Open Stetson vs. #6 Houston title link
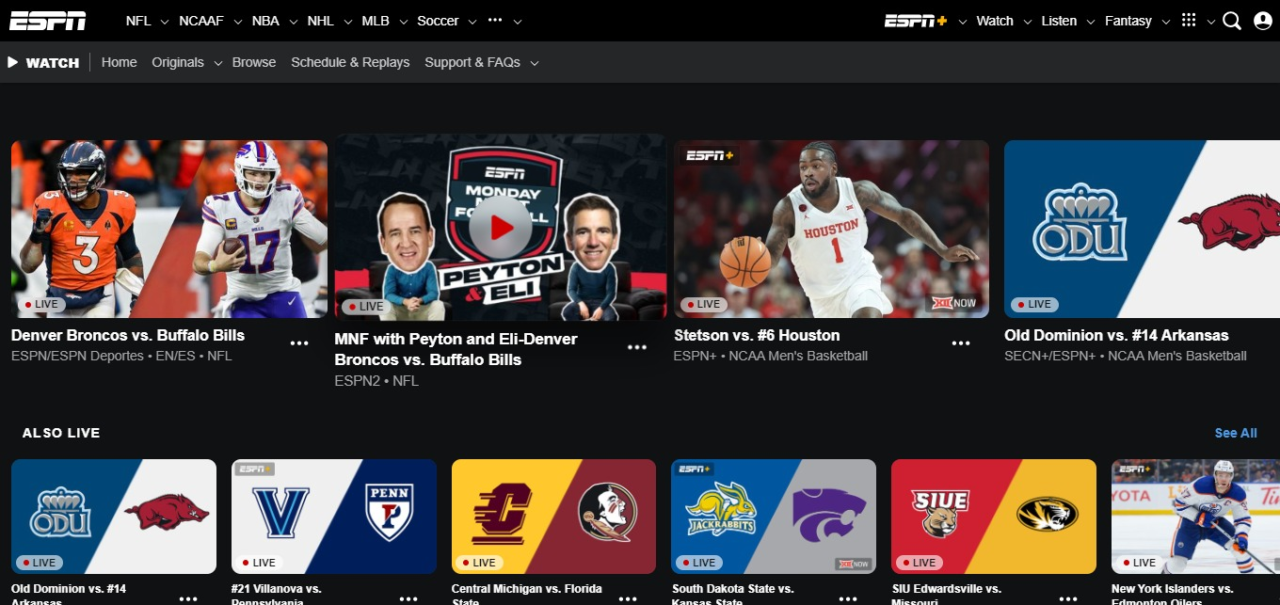 coord(757,335)
